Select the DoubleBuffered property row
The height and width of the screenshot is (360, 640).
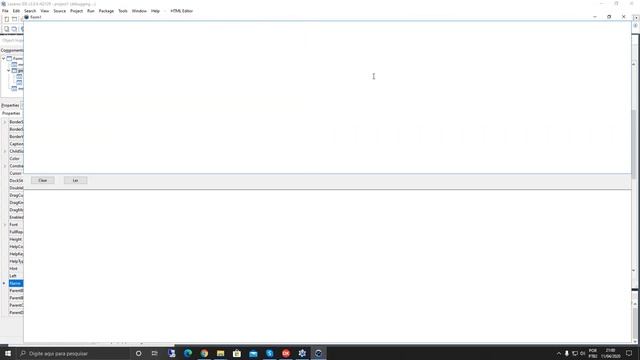[x=16, y=188]
